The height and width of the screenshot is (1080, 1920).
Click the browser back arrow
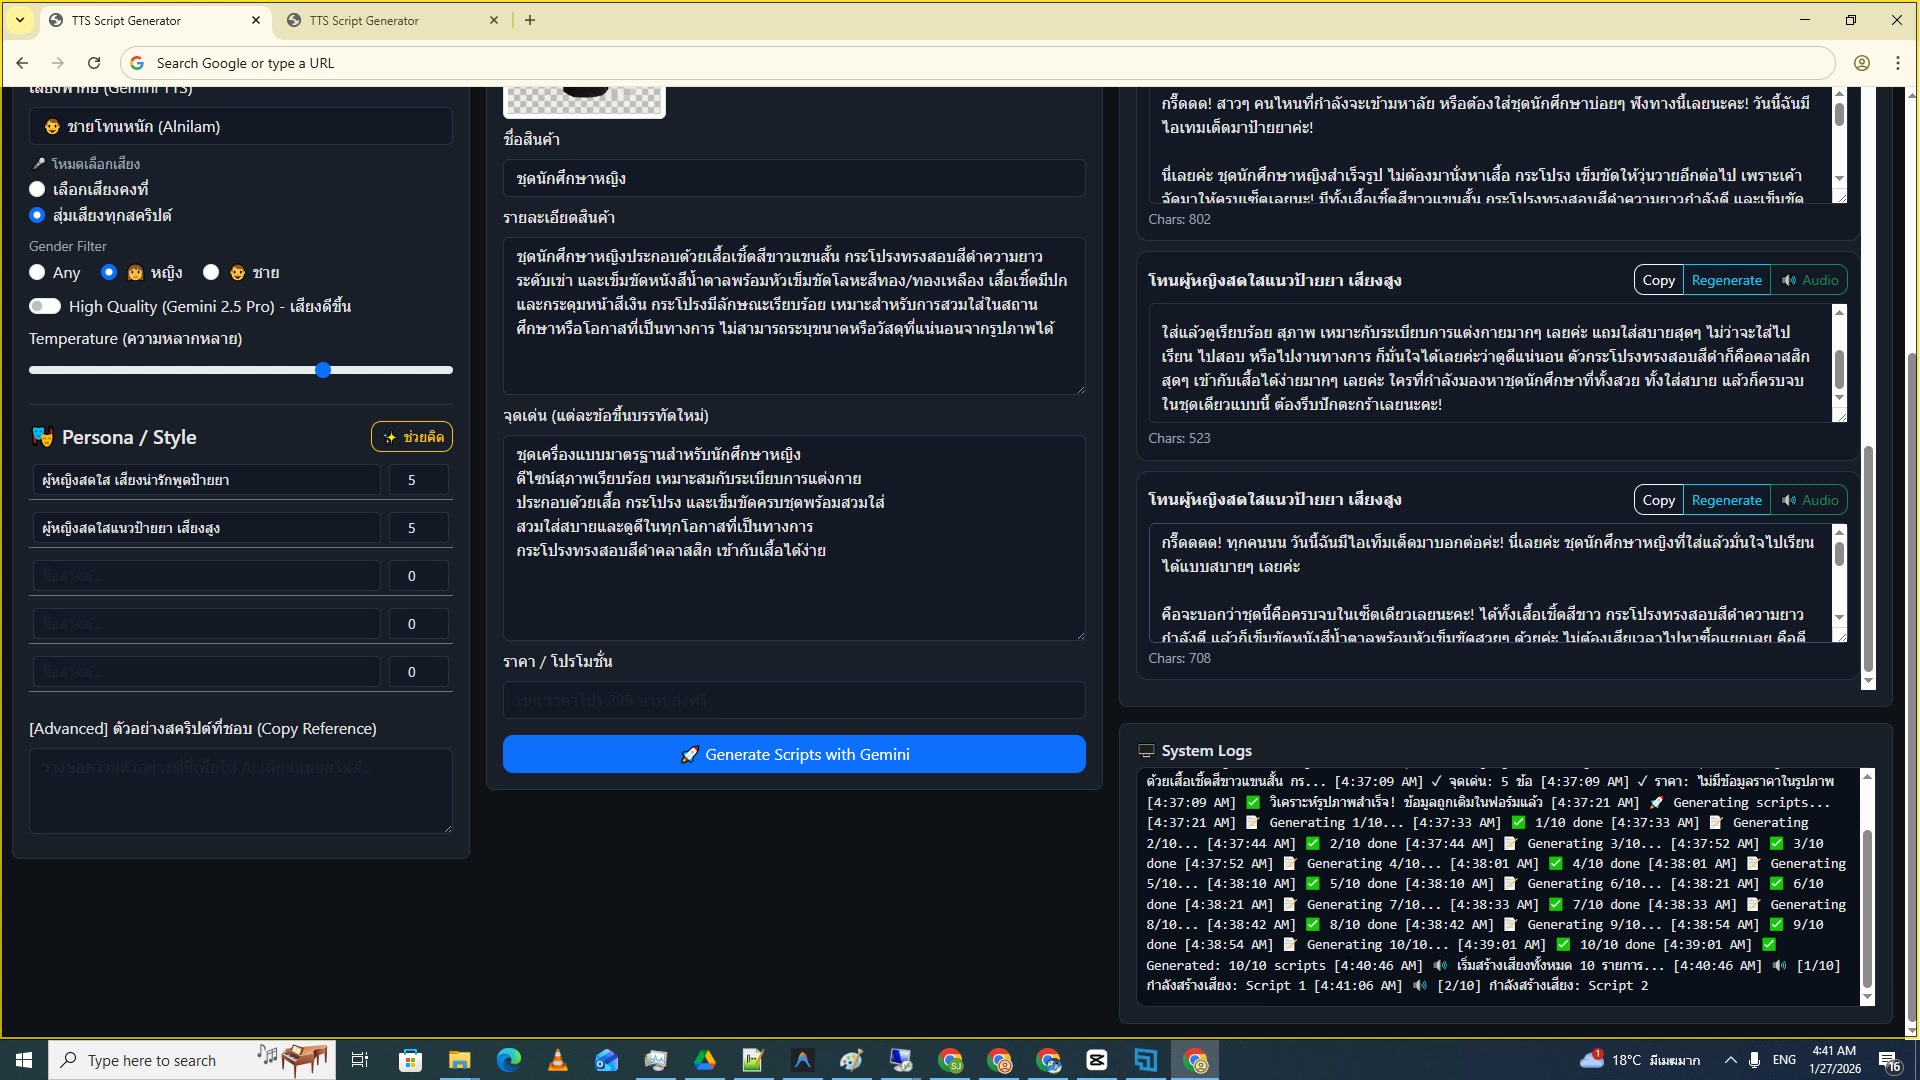click(x=22, y=62)
